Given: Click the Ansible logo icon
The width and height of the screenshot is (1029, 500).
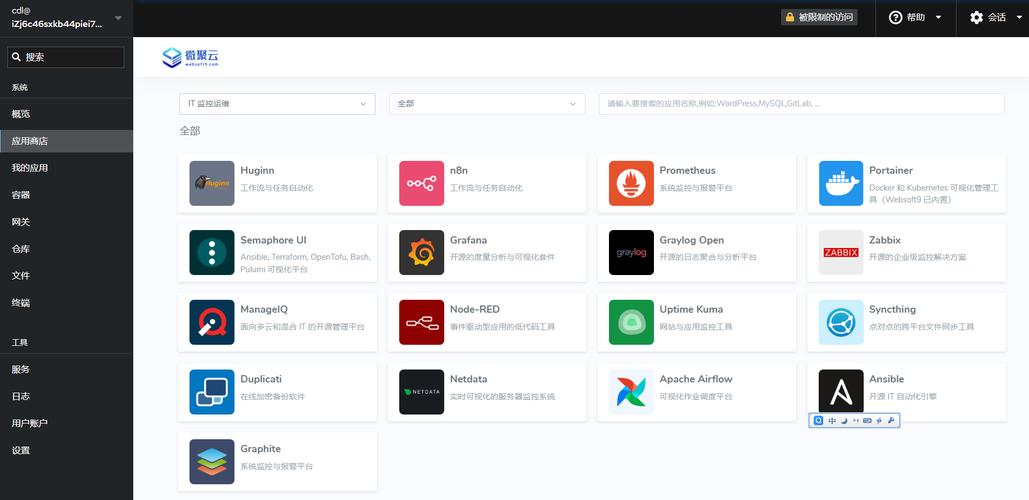Looking at the screenshot, I should pyautogui.click(x=840, y=390).
